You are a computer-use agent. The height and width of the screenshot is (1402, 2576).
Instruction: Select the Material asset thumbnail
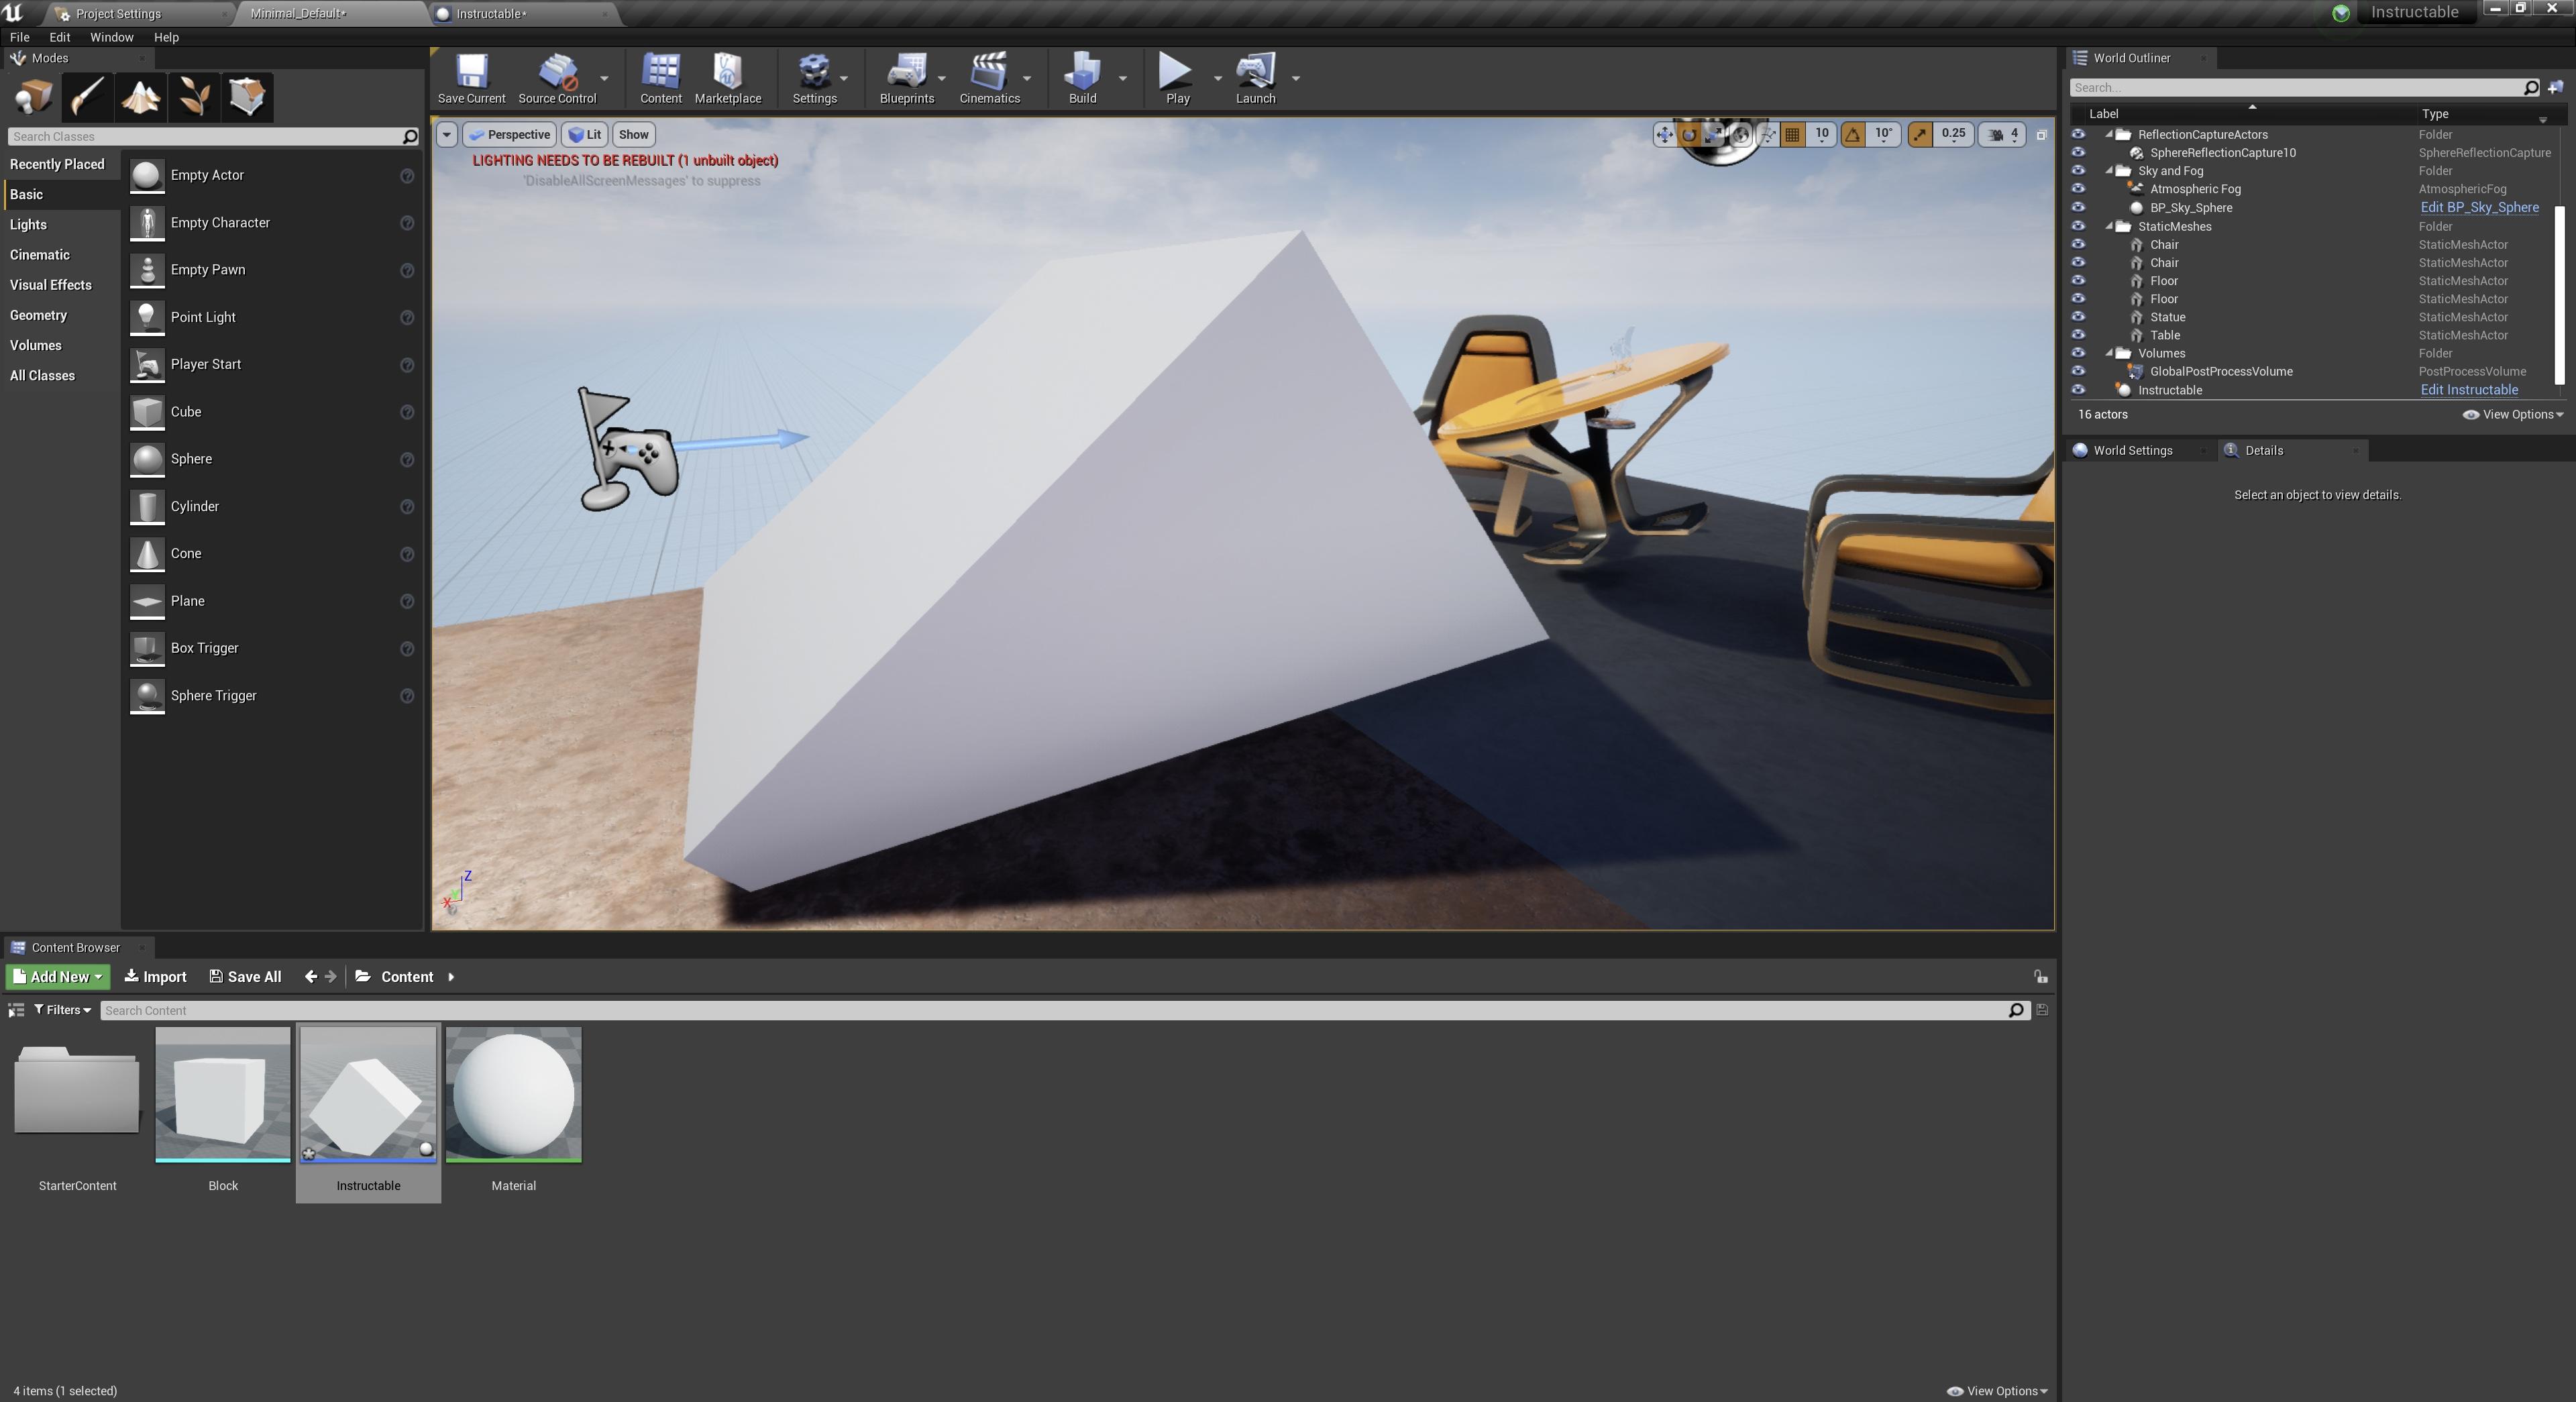point(513,1096)
